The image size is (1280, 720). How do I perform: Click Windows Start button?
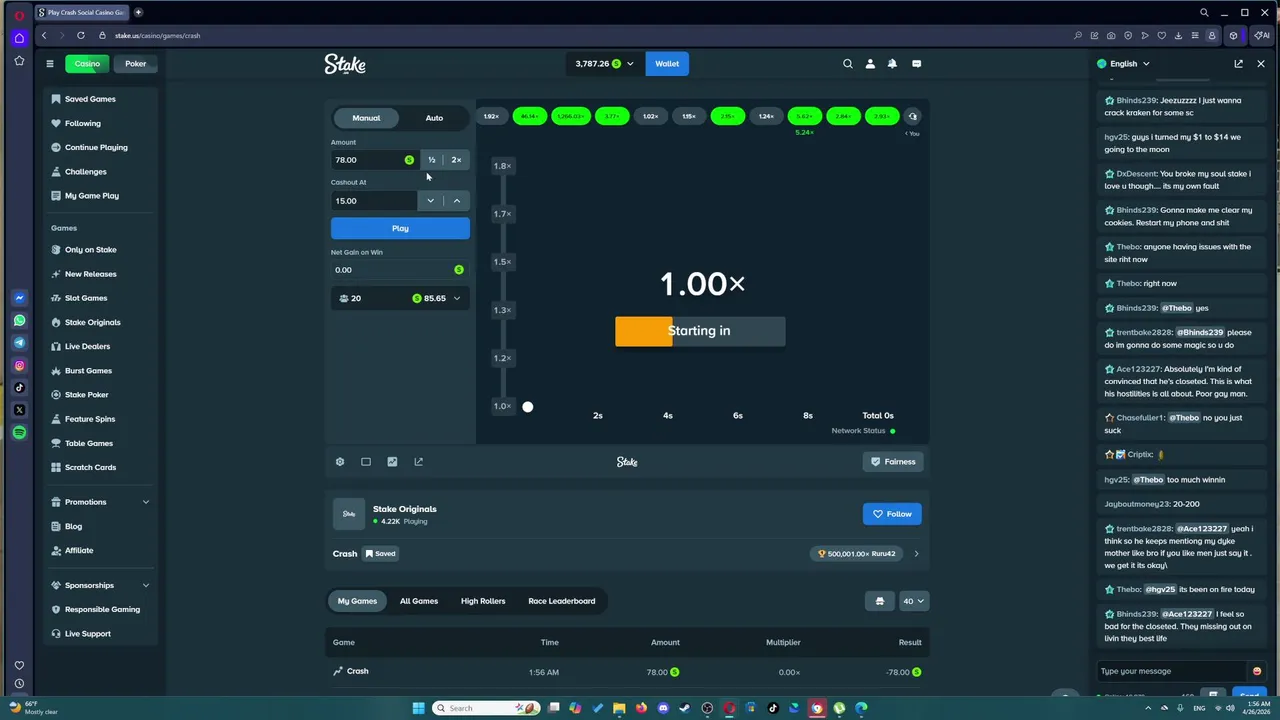pos(418,708)
